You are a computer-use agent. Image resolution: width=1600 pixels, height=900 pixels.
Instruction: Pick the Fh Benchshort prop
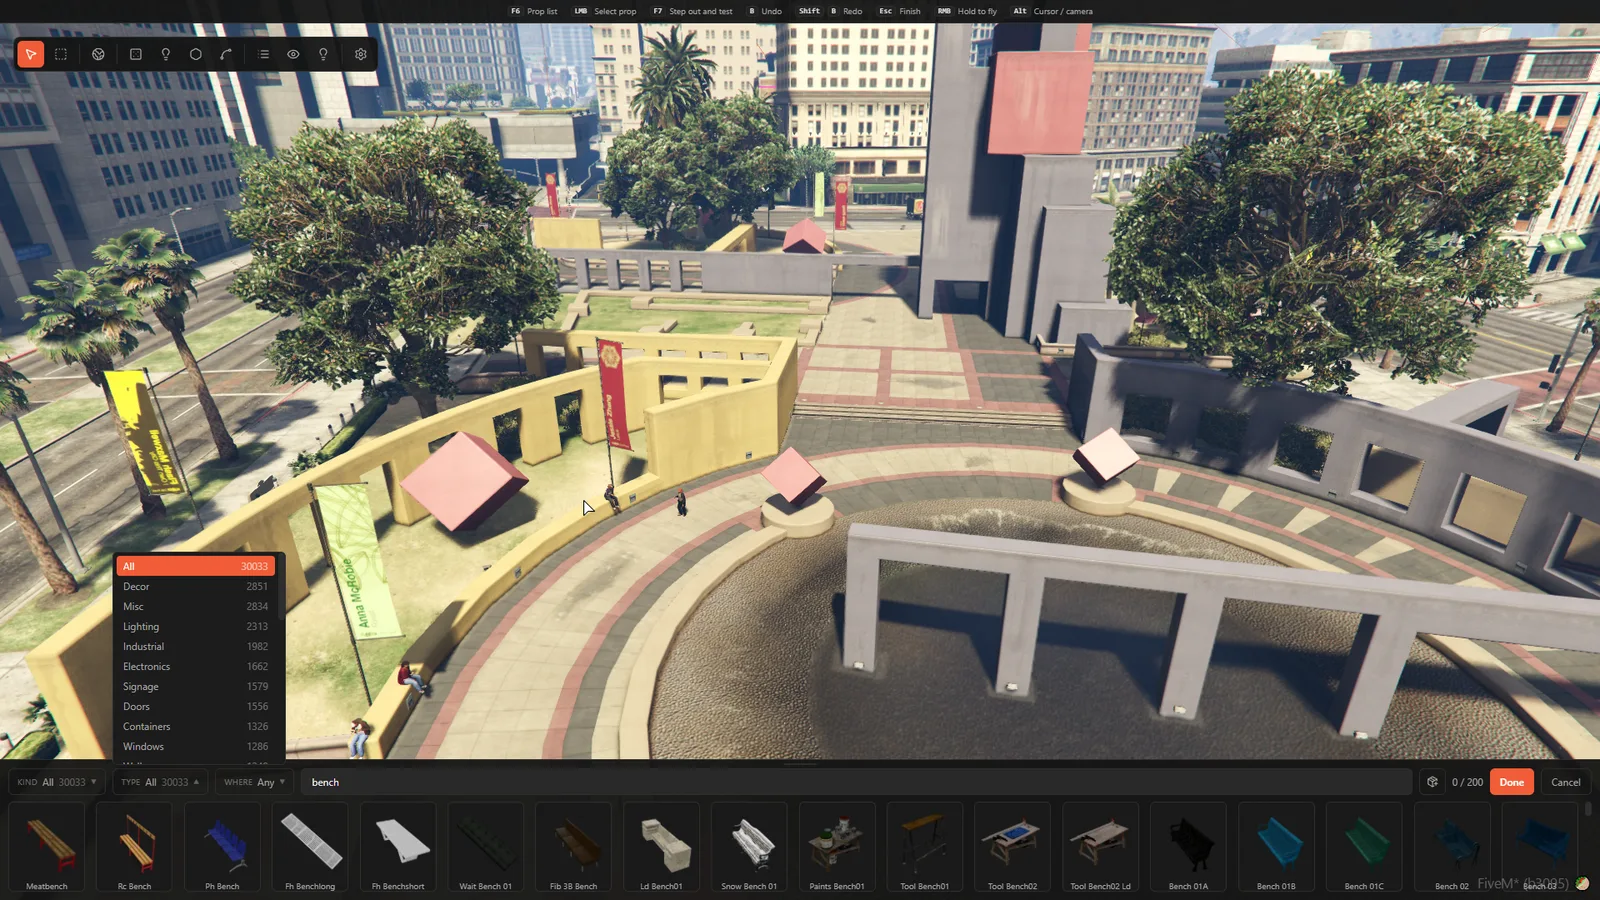398,847
